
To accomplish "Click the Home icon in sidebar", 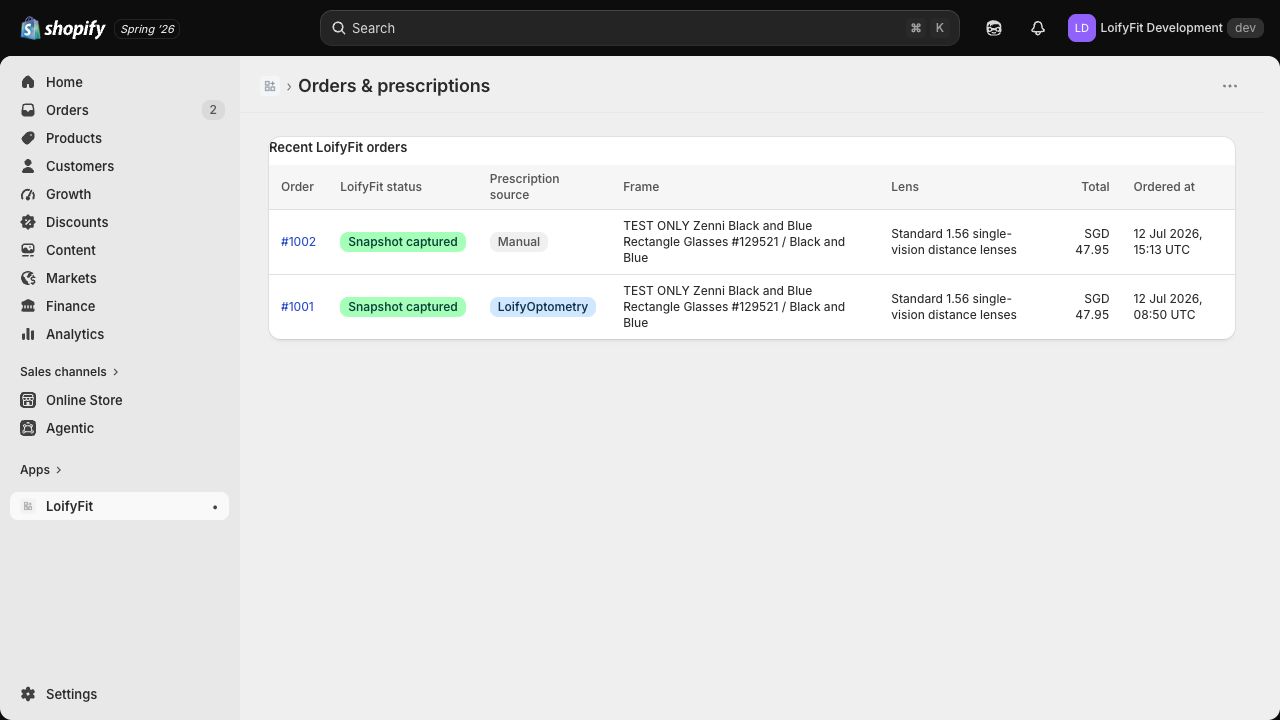I will (x=28, y=82).
